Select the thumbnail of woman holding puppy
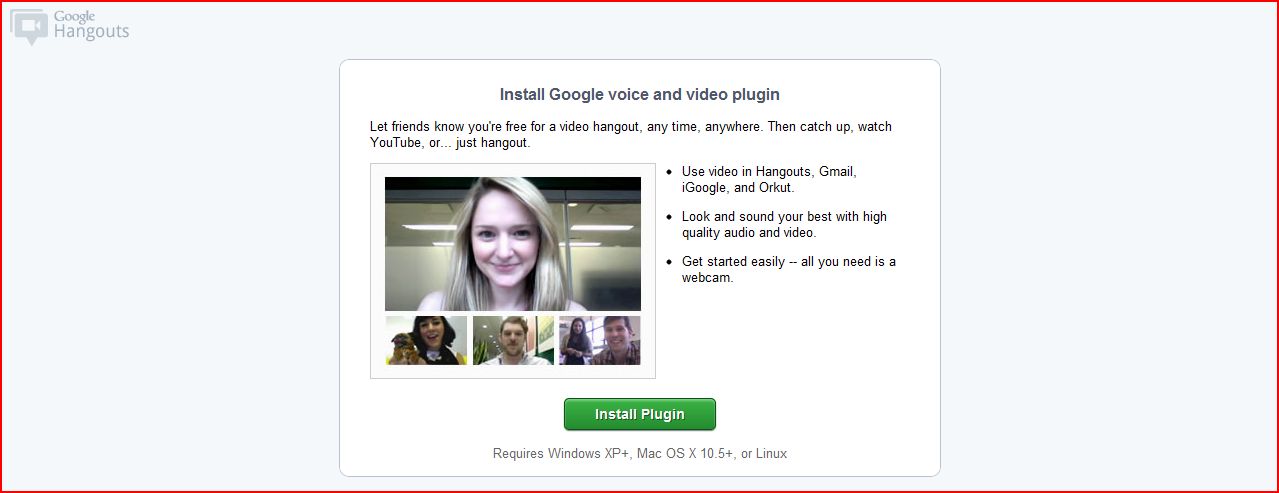Screen dimensions: 1279x493 click(426, 340)
